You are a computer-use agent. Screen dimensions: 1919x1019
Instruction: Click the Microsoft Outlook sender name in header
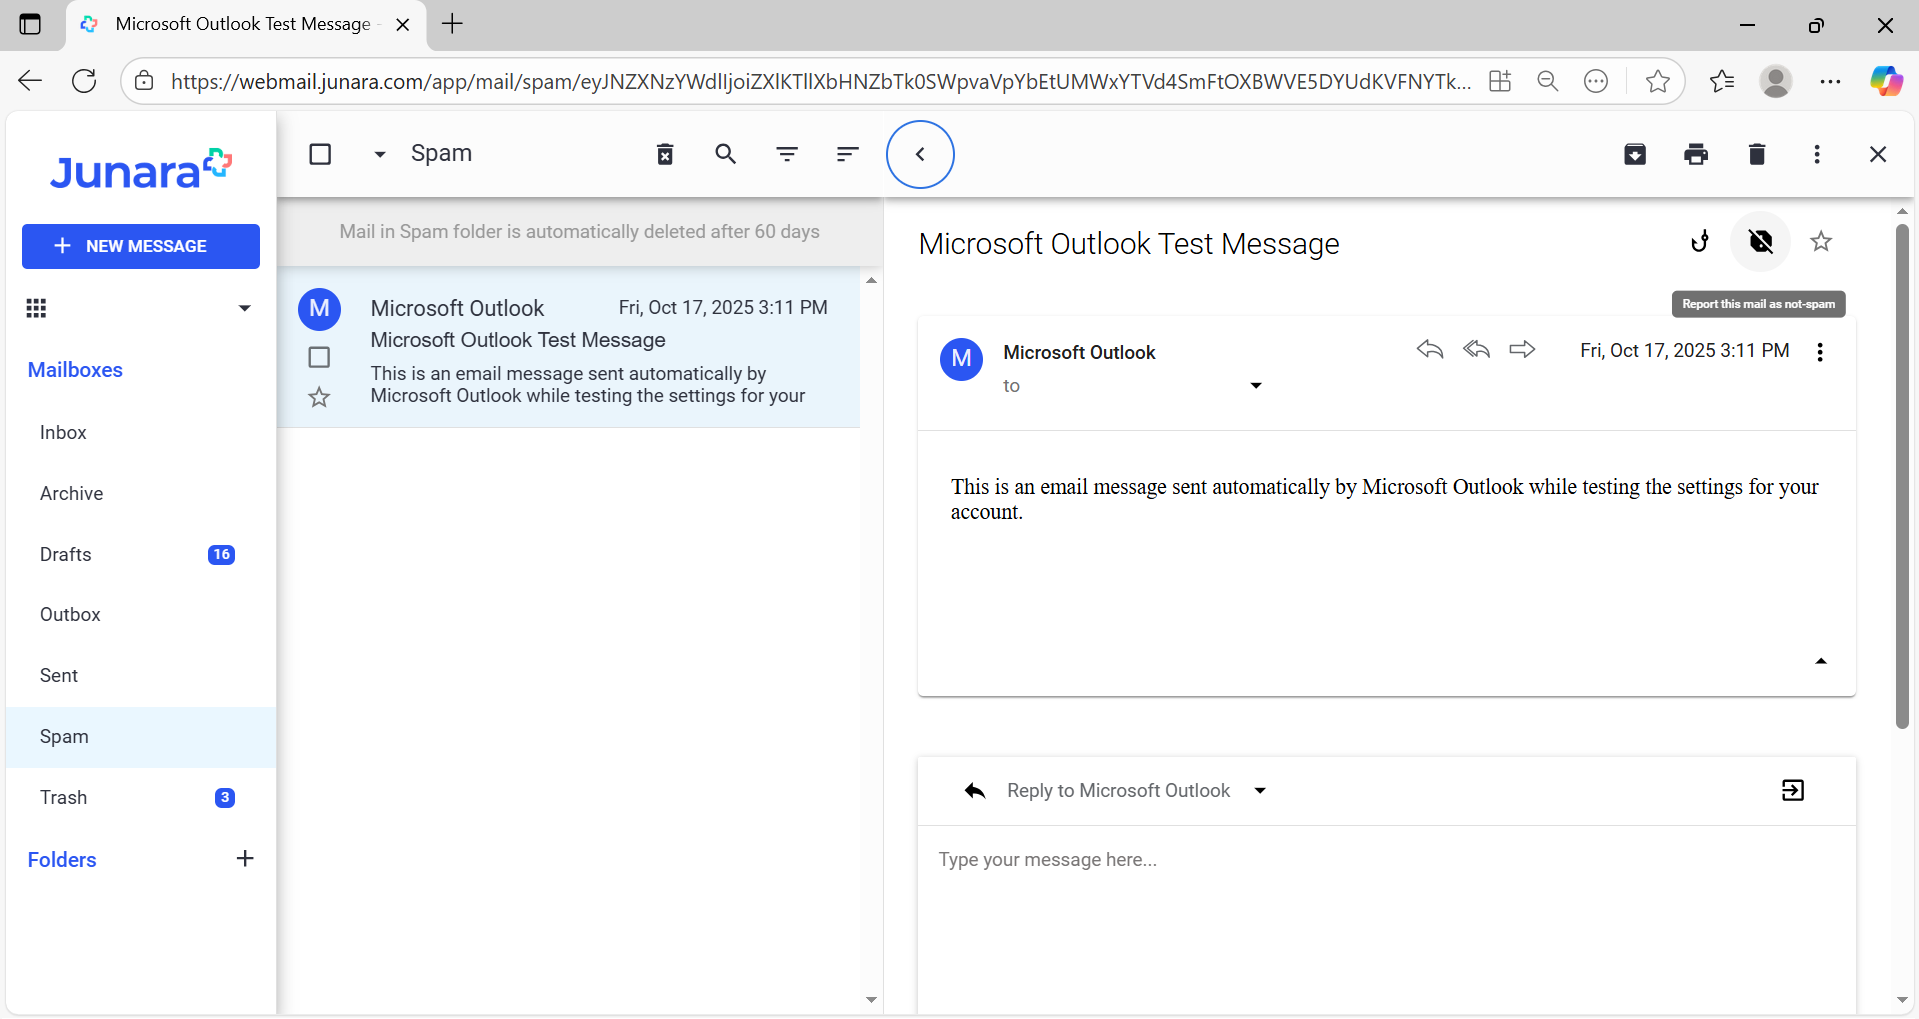[1079, 352]
